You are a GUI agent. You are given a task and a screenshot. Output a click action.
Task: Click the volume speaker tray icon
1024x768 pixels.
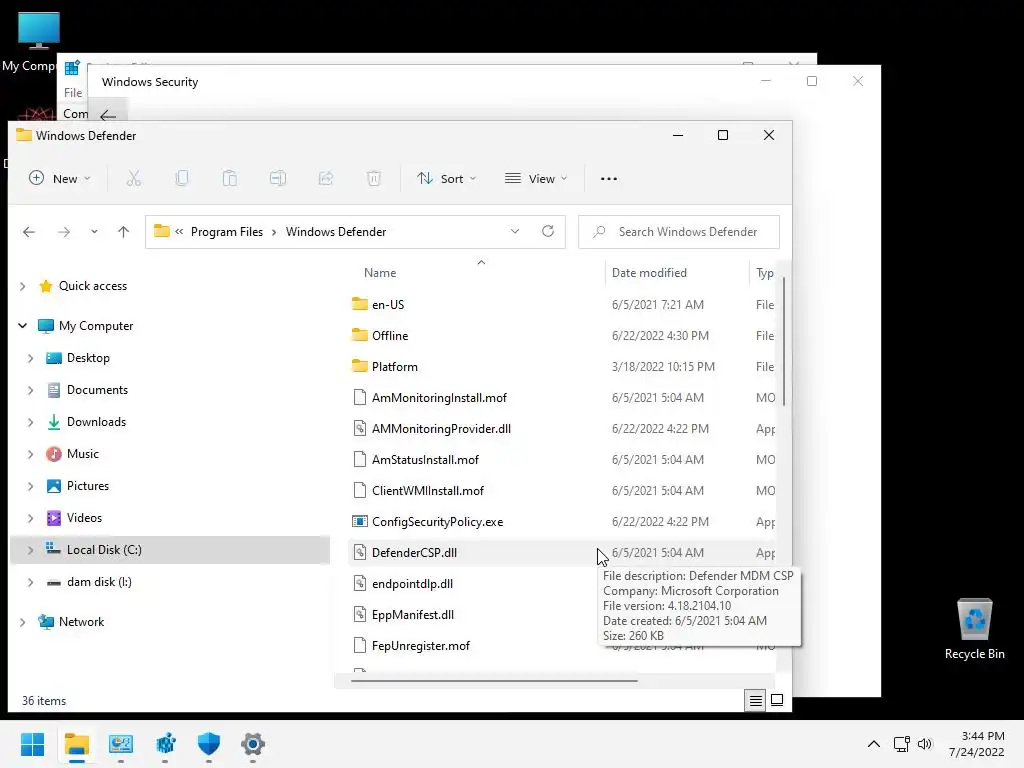925,744
